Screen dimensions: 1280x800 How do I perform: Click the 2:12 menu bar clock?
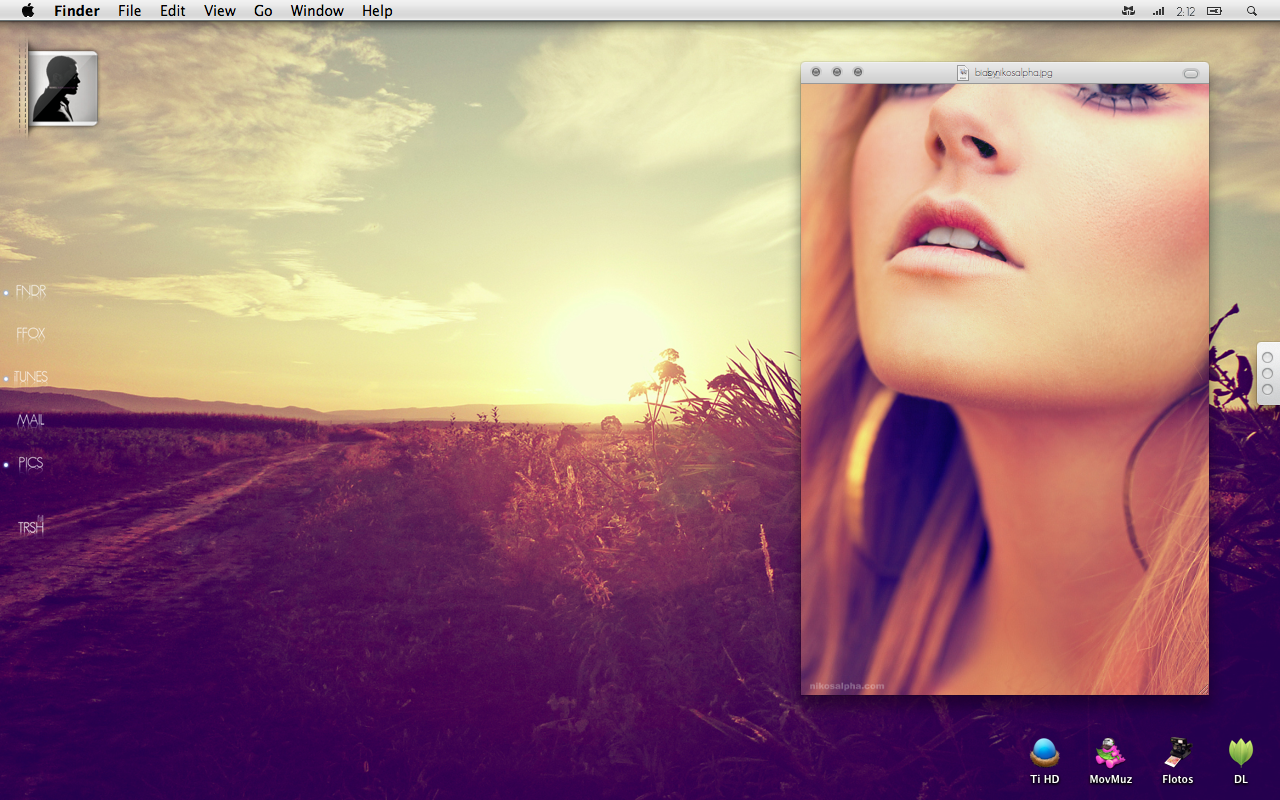click(1186, 11)
